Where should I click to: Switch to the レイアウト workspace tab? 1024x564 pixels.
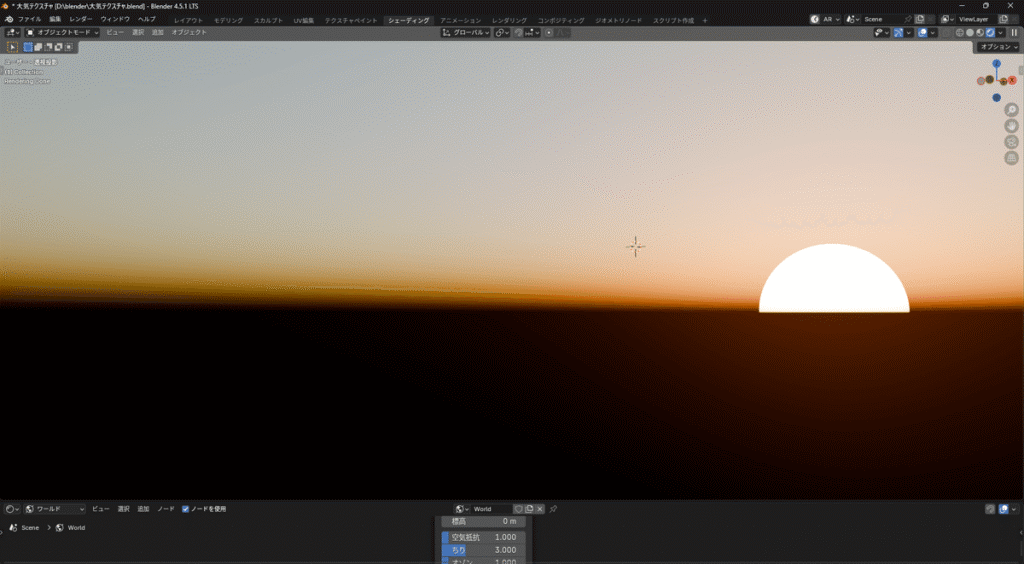[189, 20]
